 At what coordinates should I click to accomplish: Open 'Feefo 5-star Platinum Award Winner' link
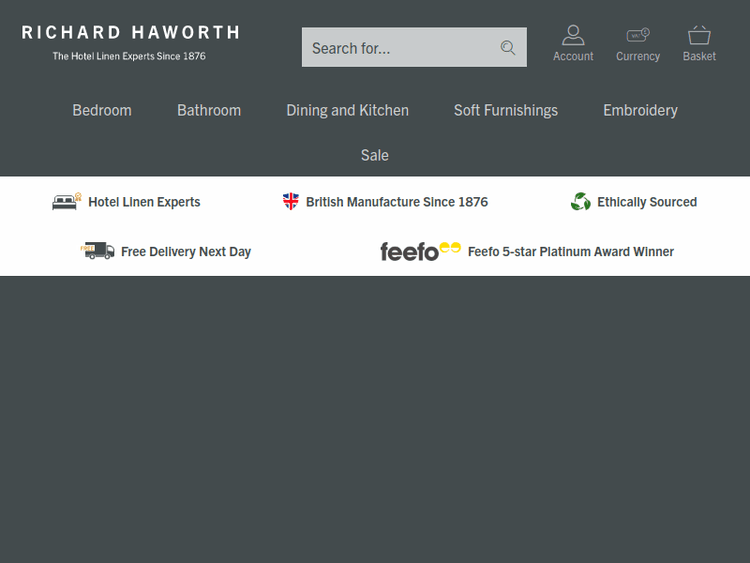click(571, 252)
